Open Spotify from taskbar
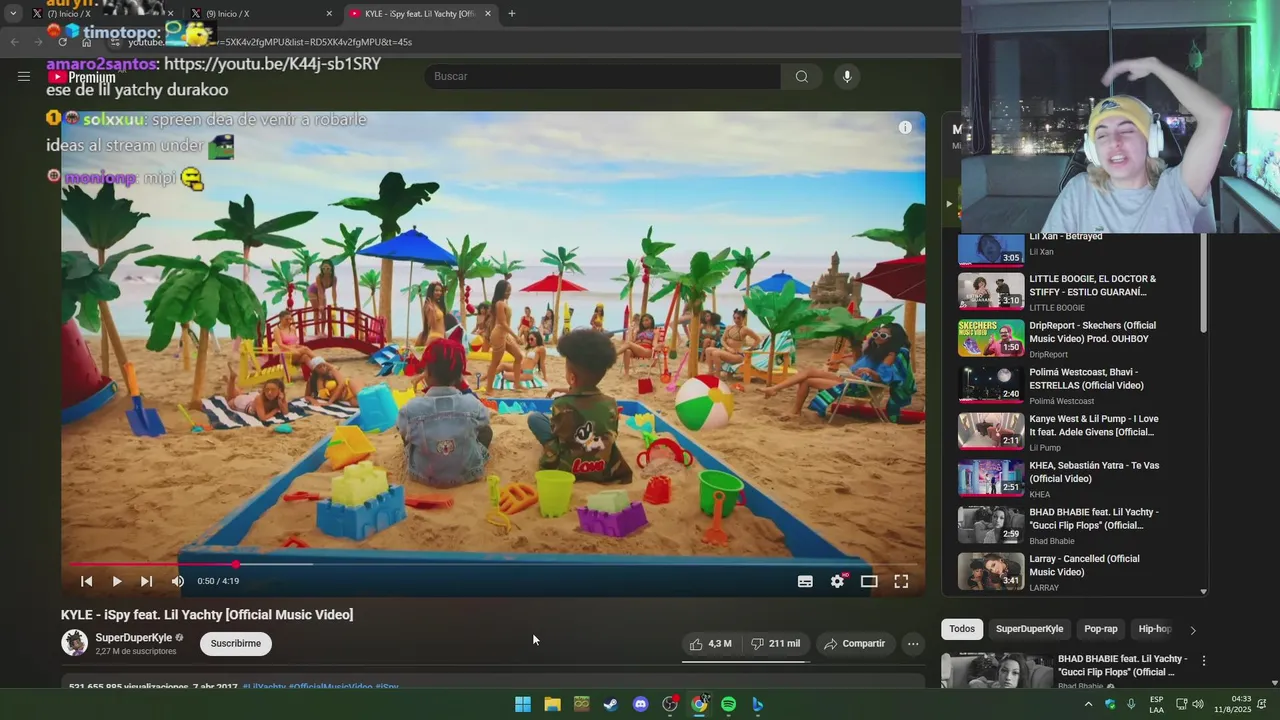Screen dimensions: 1280x720 coord(729,704)
